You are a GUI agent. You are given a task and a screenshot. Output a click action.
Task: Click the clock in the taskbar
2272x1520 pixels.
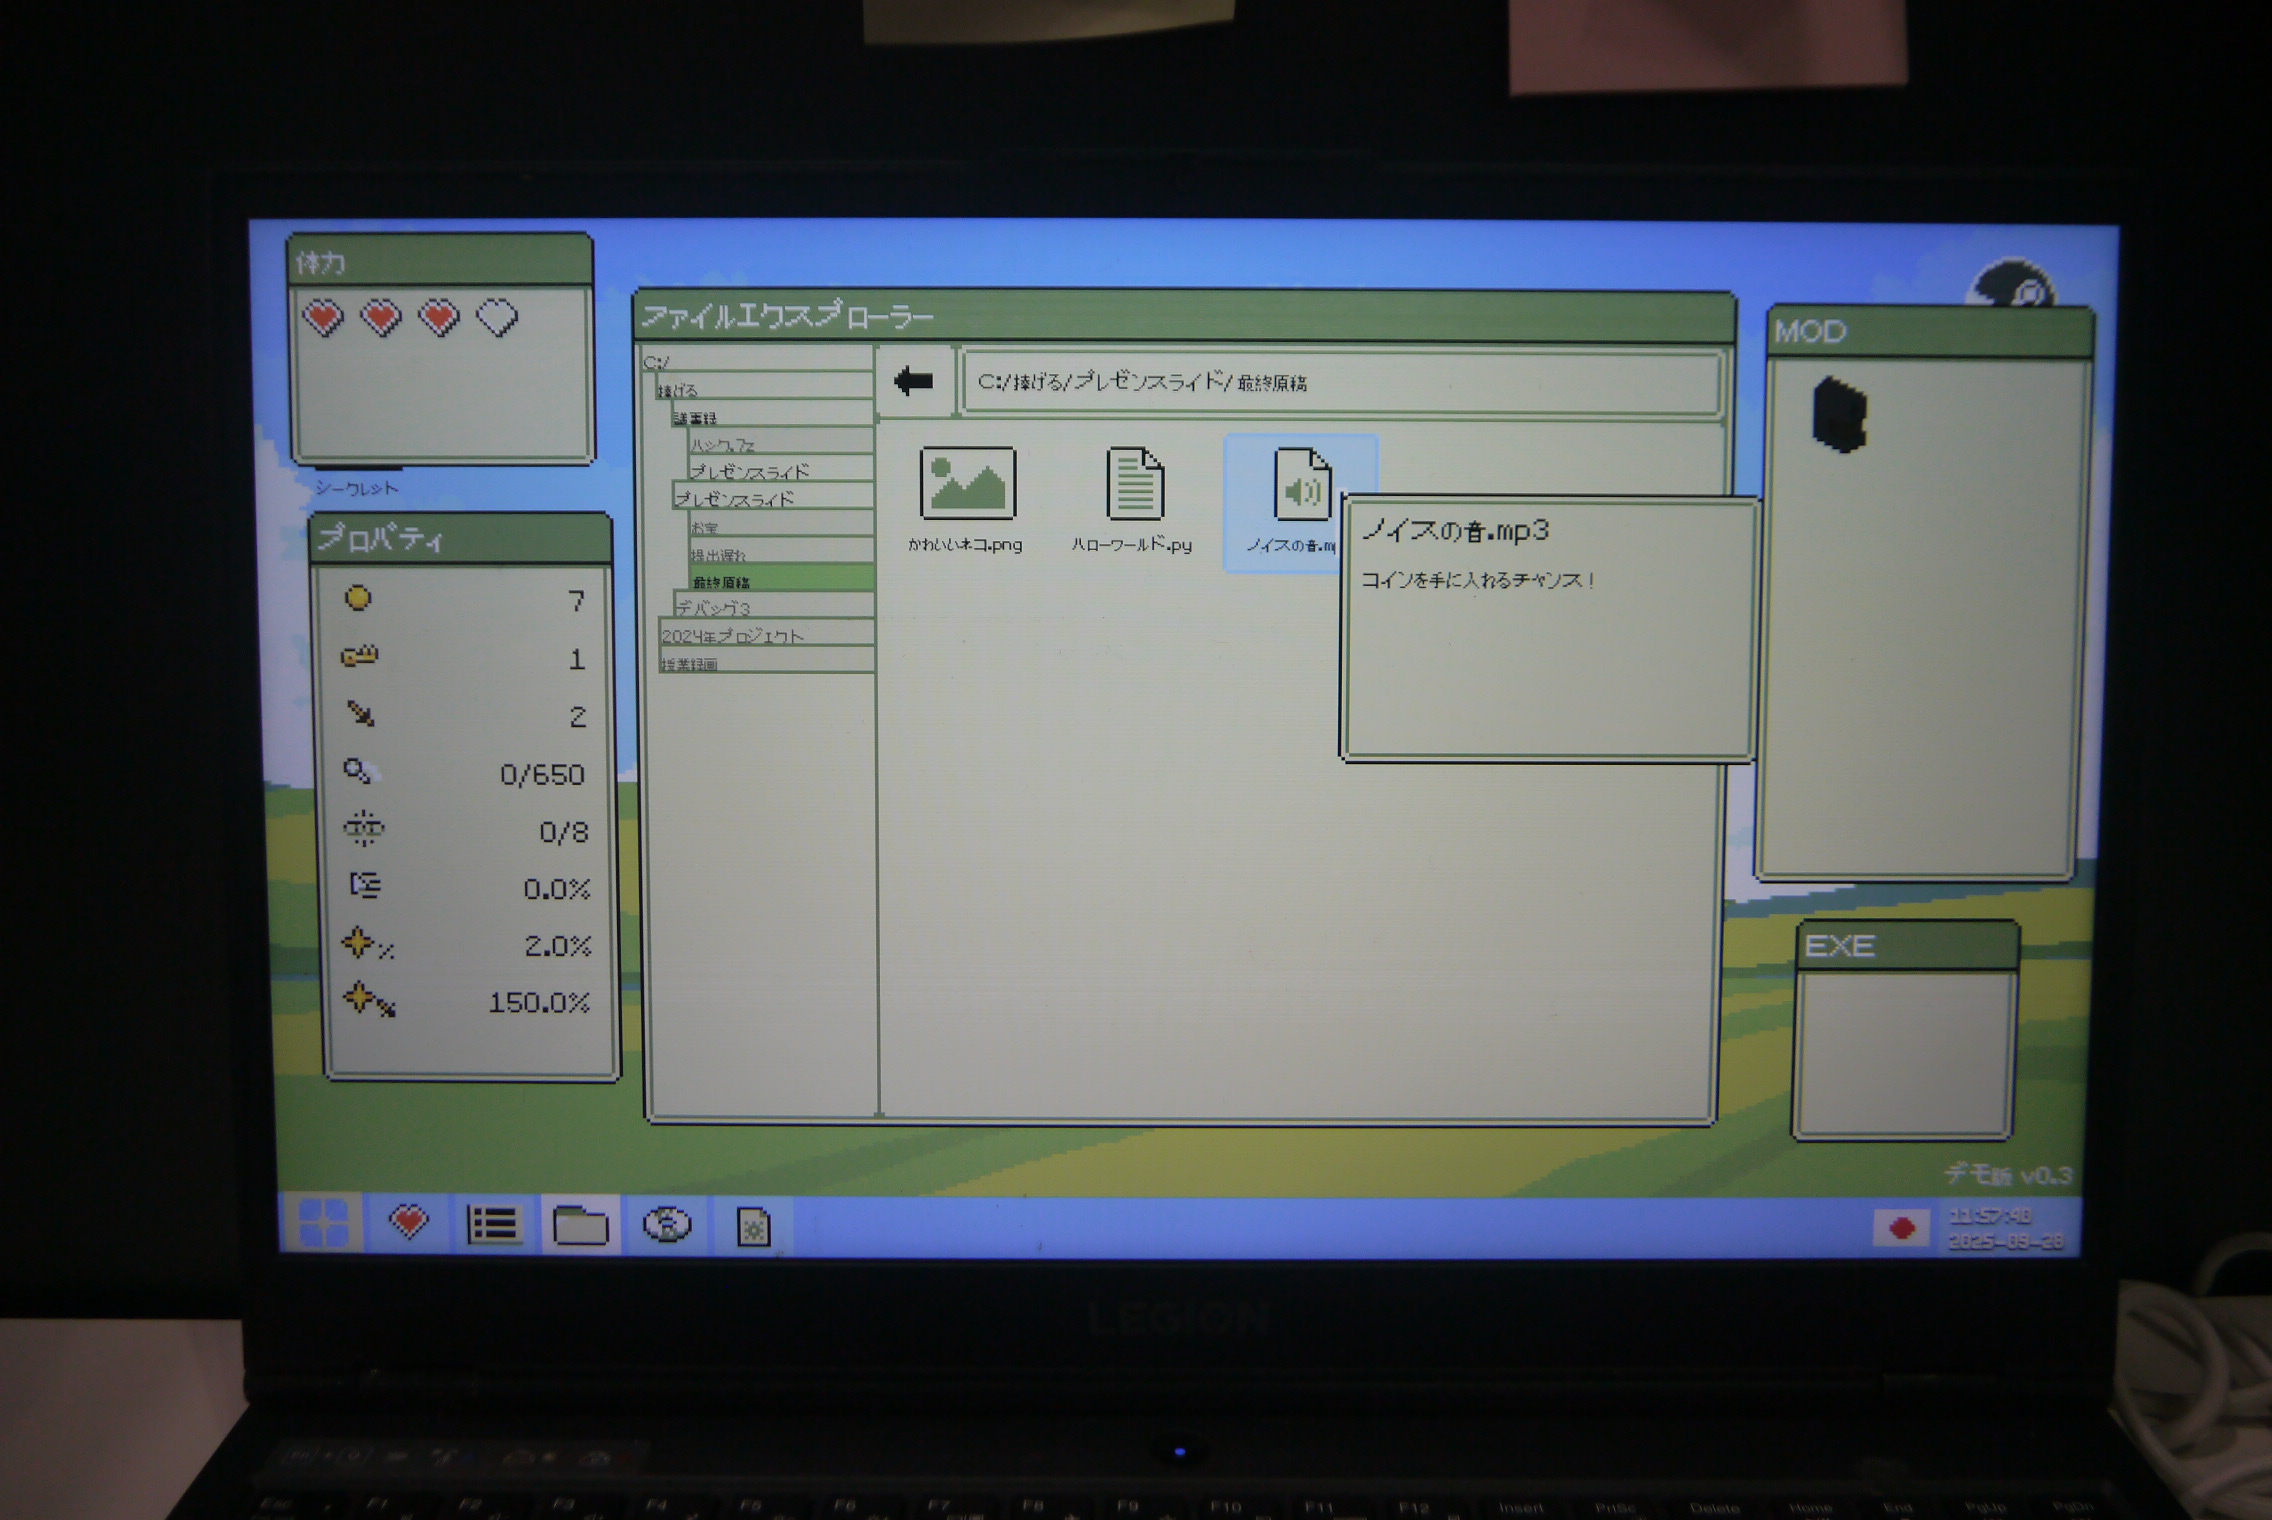(2003, 1228)
